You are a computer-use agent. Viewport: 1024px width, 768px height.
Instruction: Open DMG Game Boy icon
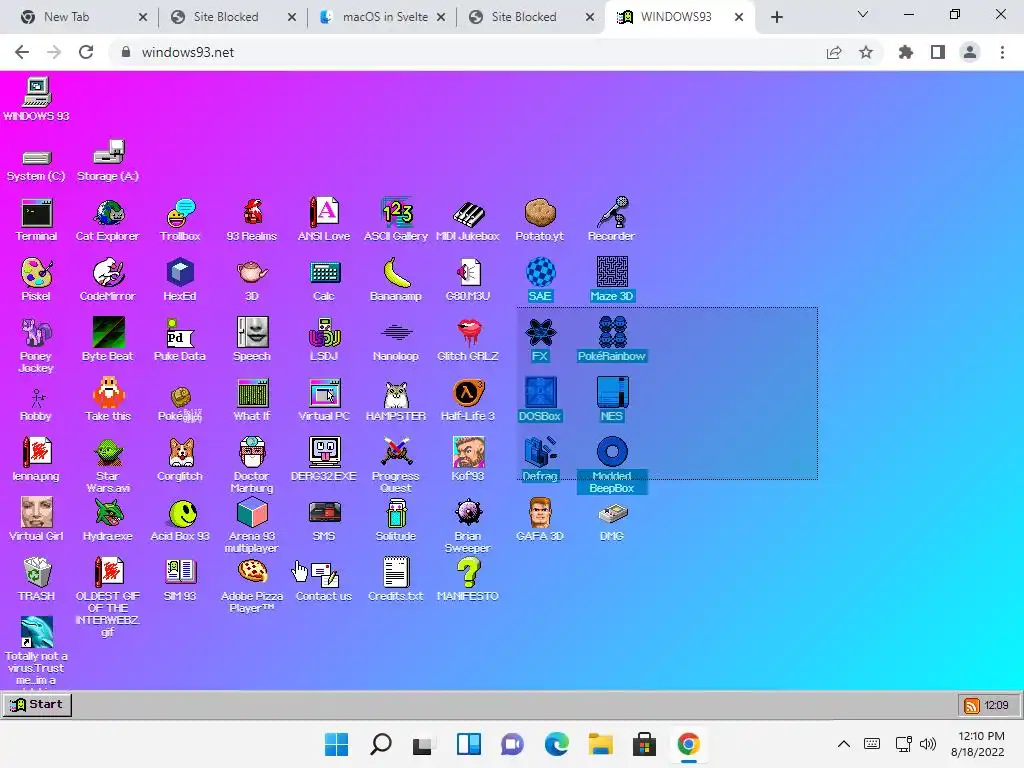pyautogui.click(x=612, y=520)
